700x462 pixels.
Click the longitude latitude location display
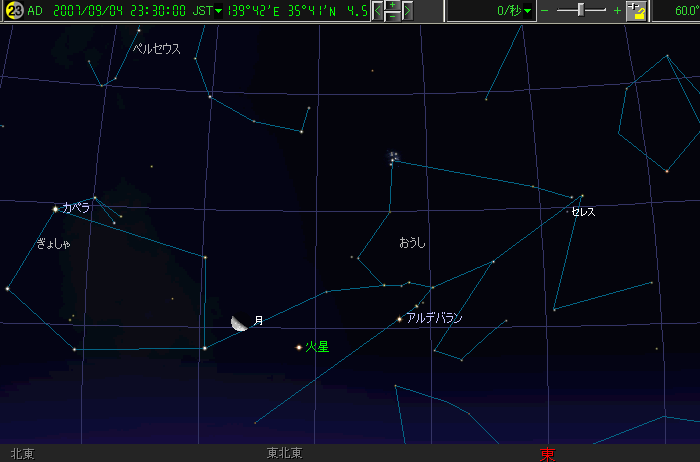tap(295, 11)
